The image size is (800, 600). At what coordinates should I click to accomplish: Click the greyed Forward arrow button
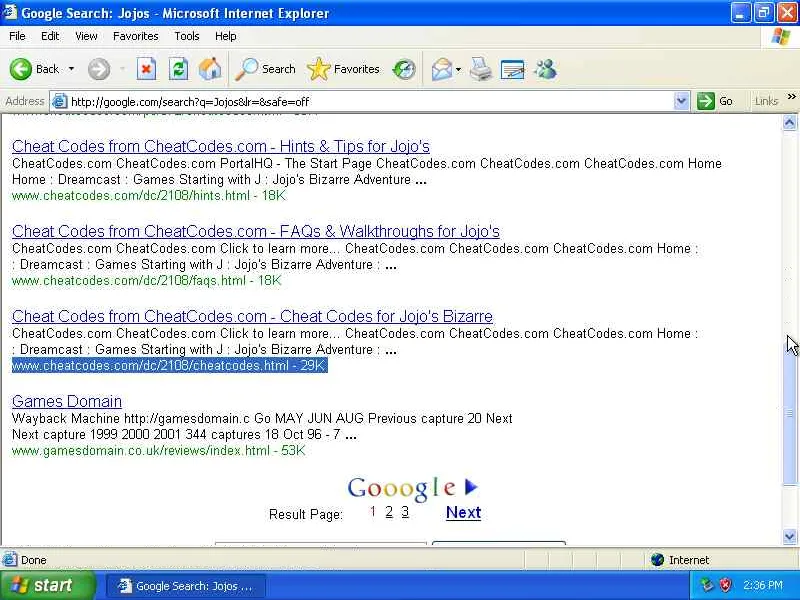[98, 69]
